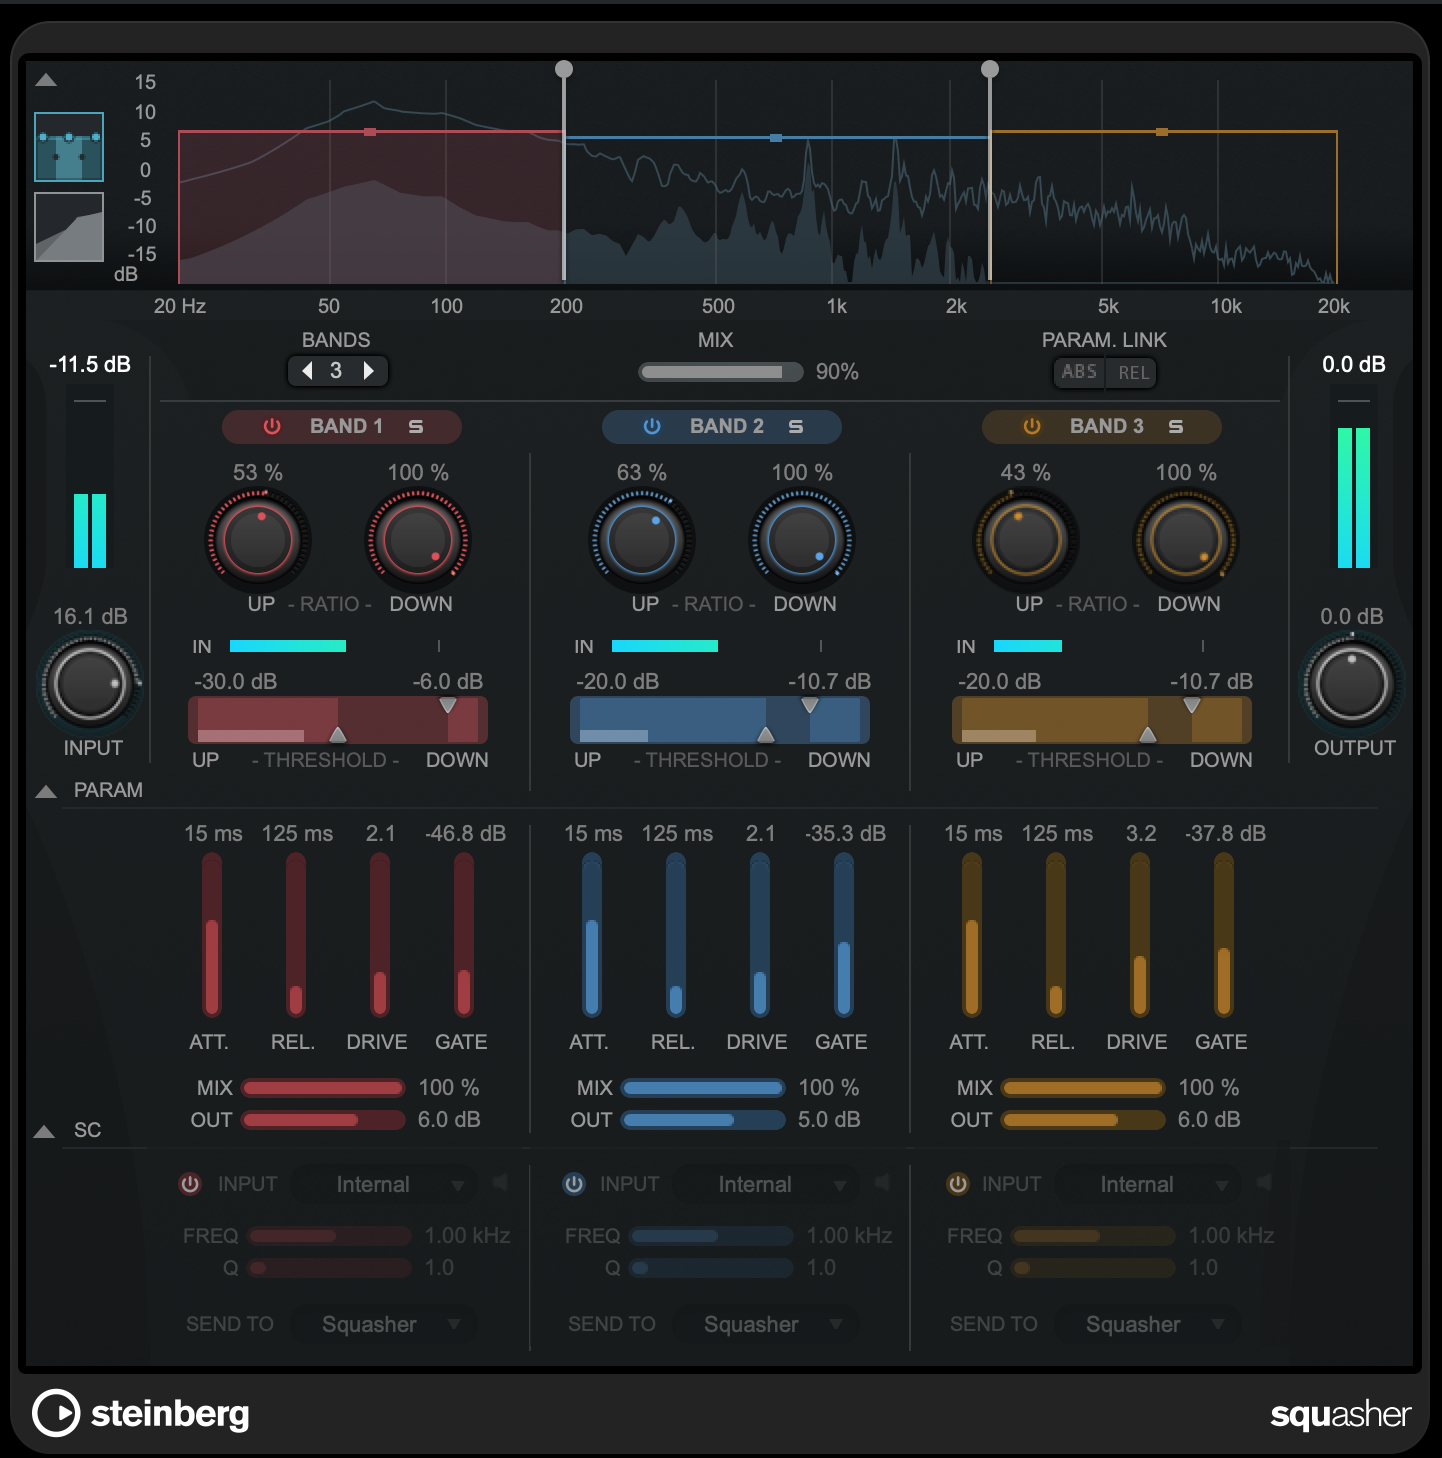
Task: Click Band 1 UP ratio knob
Action: coord(258,540)
